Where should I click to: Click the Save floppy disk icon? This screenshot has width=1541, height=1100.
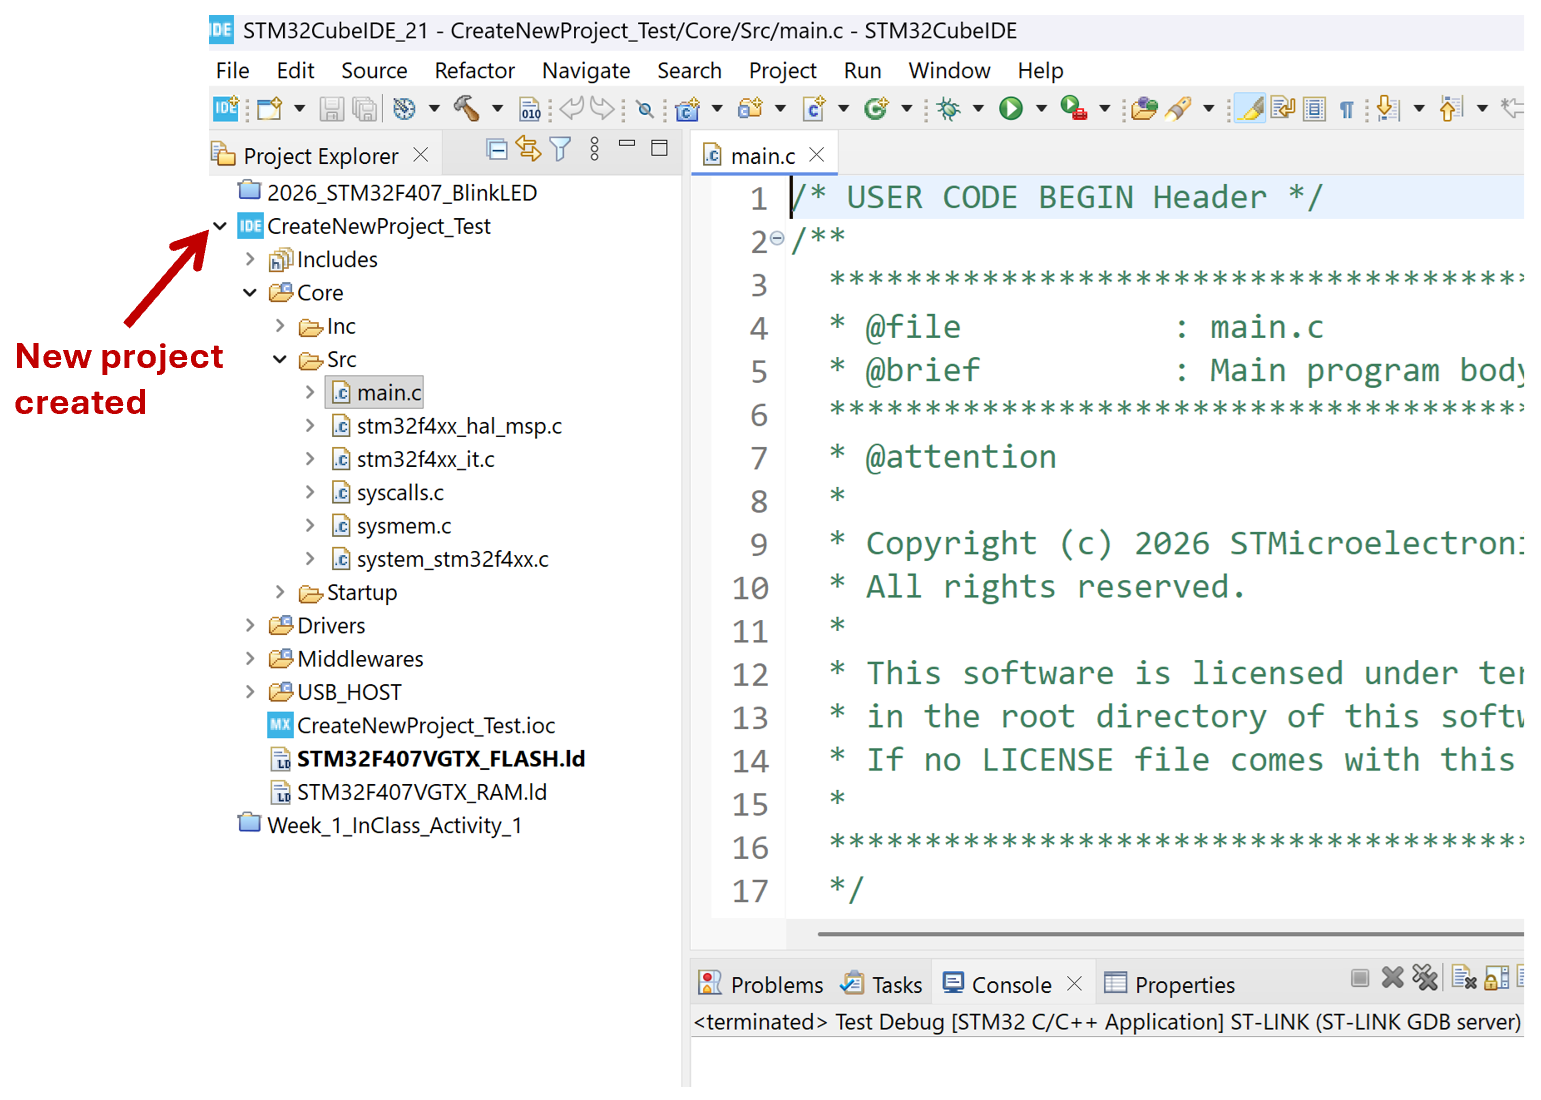(332, 109)
